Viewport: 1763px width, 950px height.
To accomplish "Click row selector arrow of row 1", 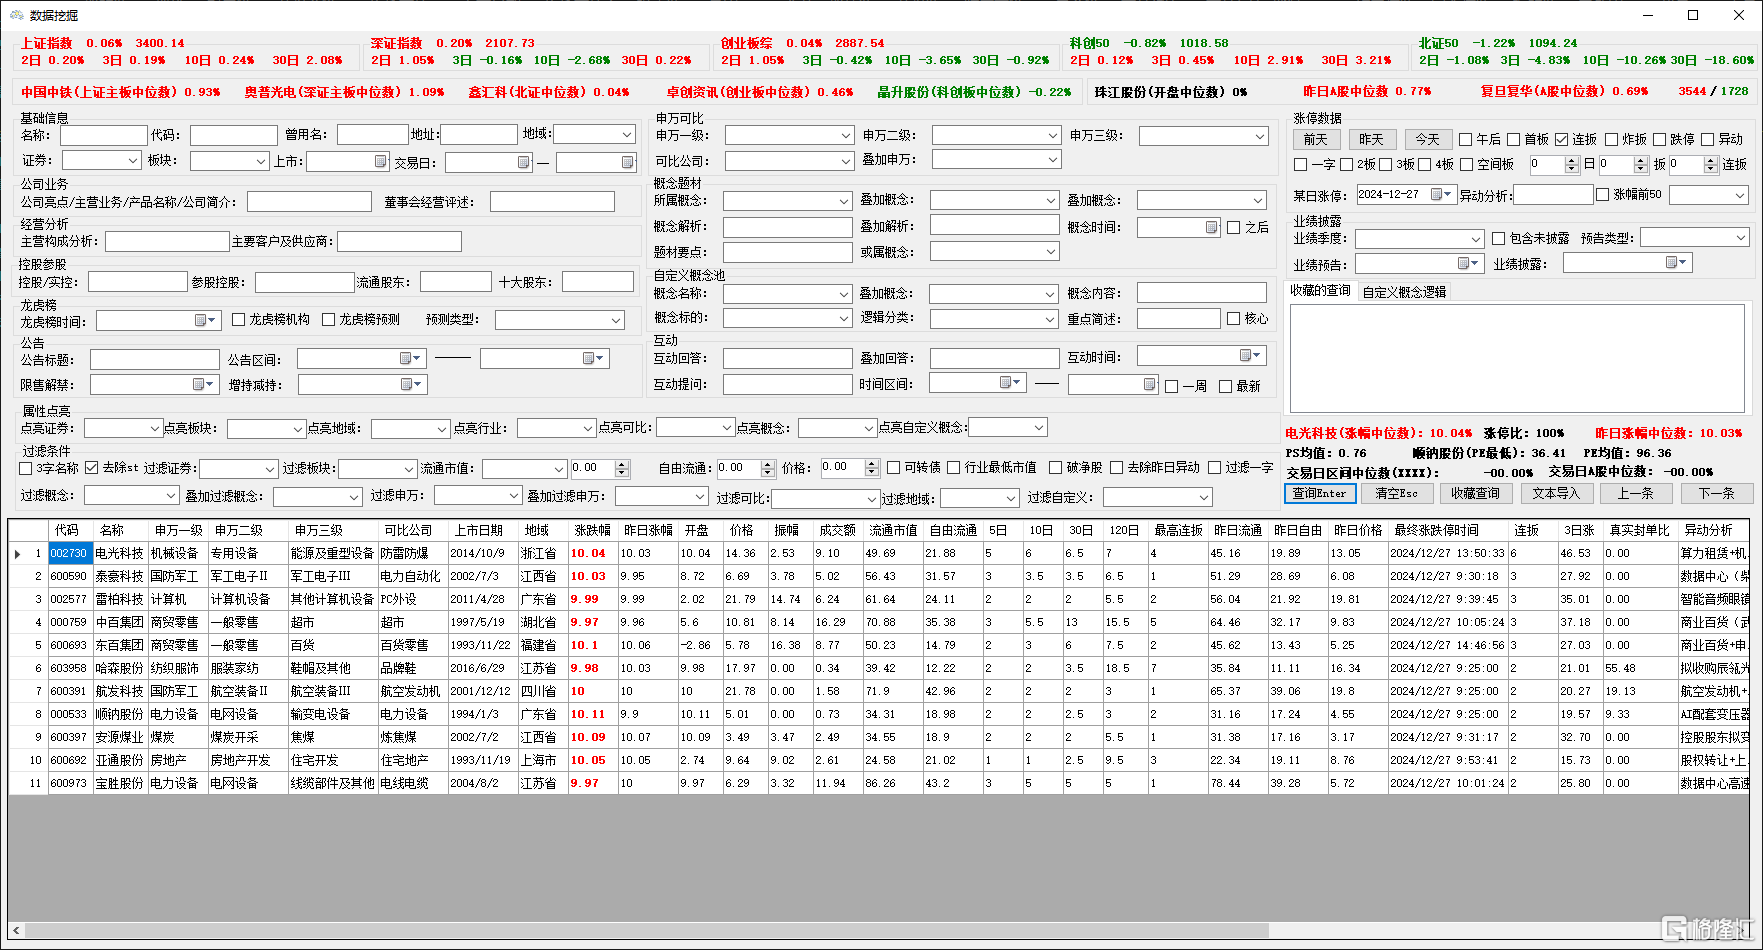I will pyautogui.click(x=18, y=553).
